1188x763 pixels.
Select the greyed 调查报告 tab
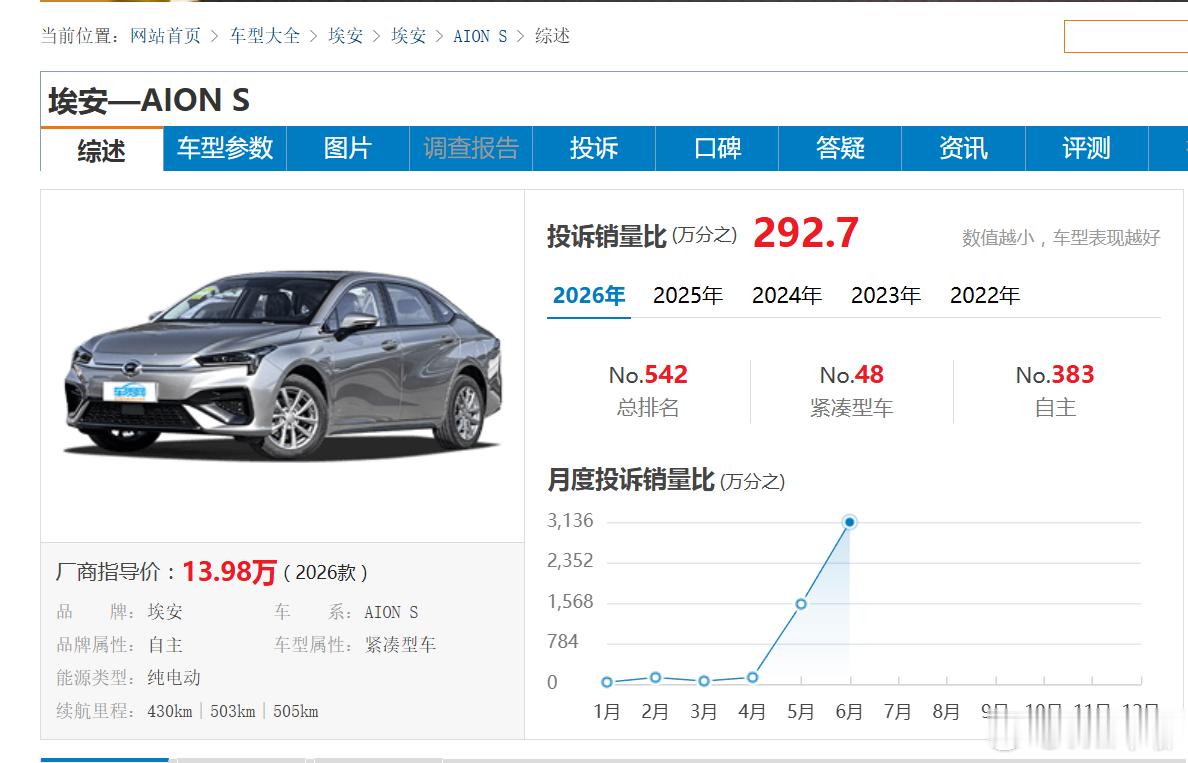(471, 149)
